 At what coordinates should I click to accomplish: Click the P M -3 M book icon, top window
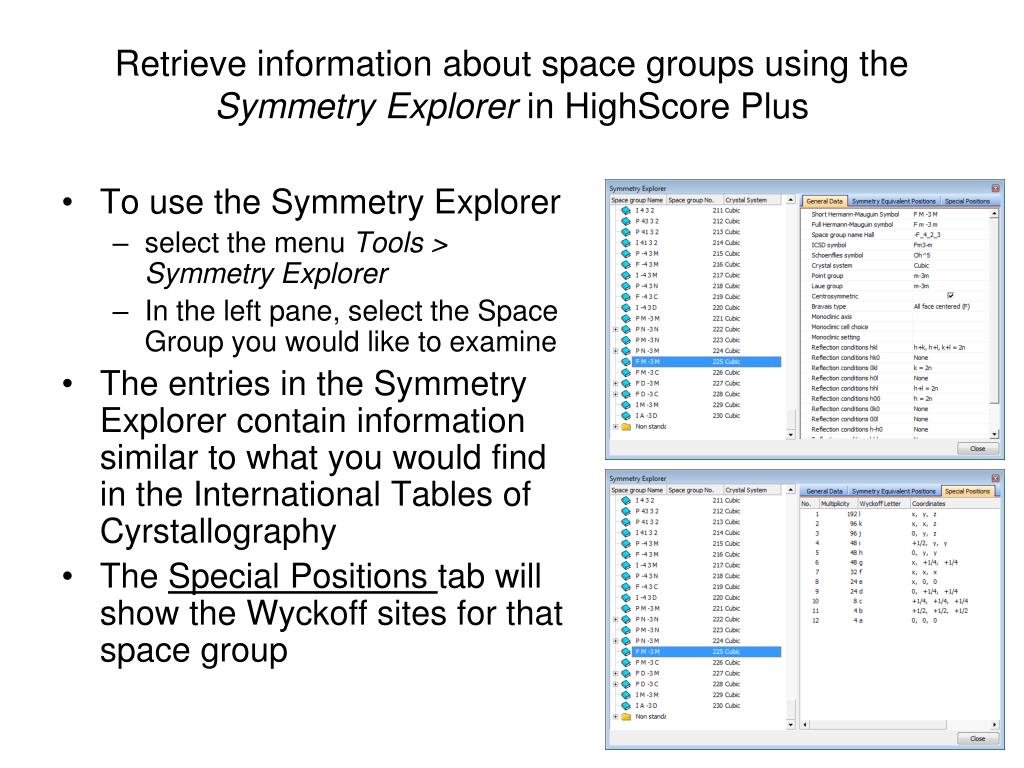click(x=626, y=318)
